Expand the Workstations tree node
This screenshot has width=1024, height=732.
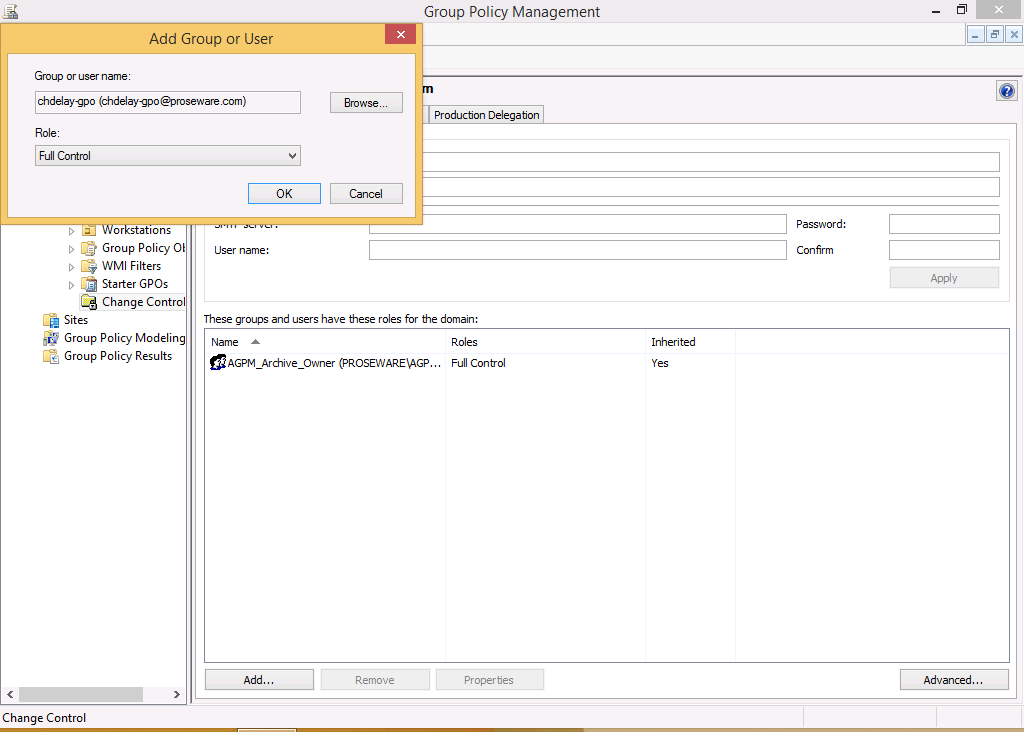point(72,230)
